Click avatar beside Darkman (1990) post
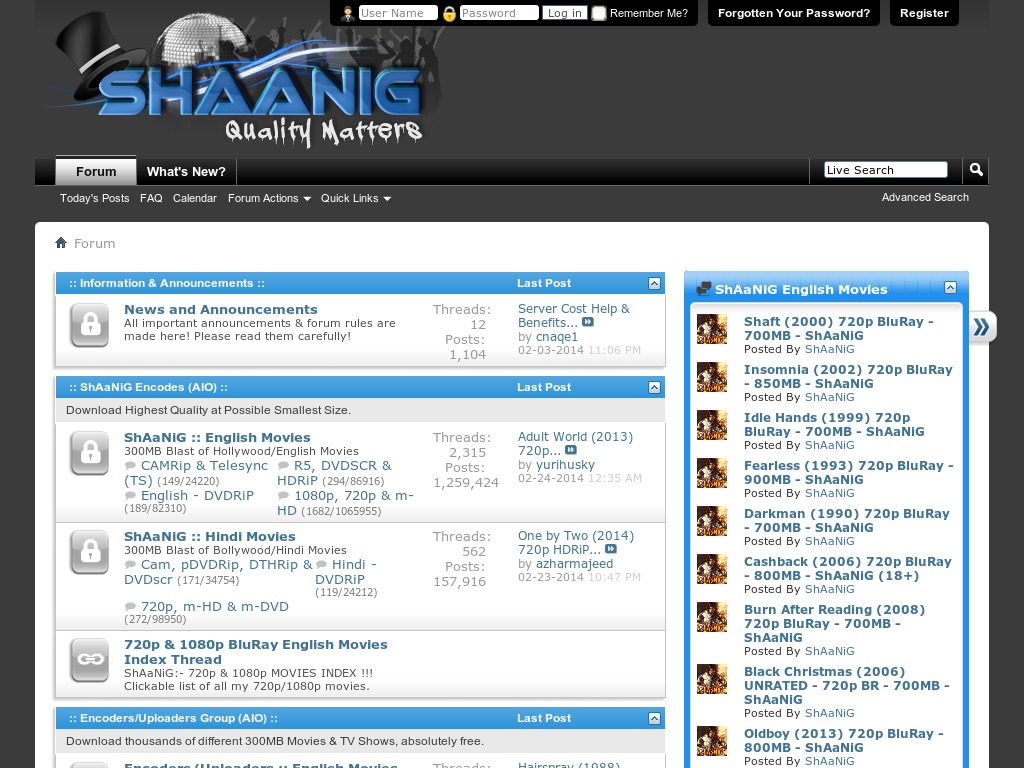 (x=712, y=521)
